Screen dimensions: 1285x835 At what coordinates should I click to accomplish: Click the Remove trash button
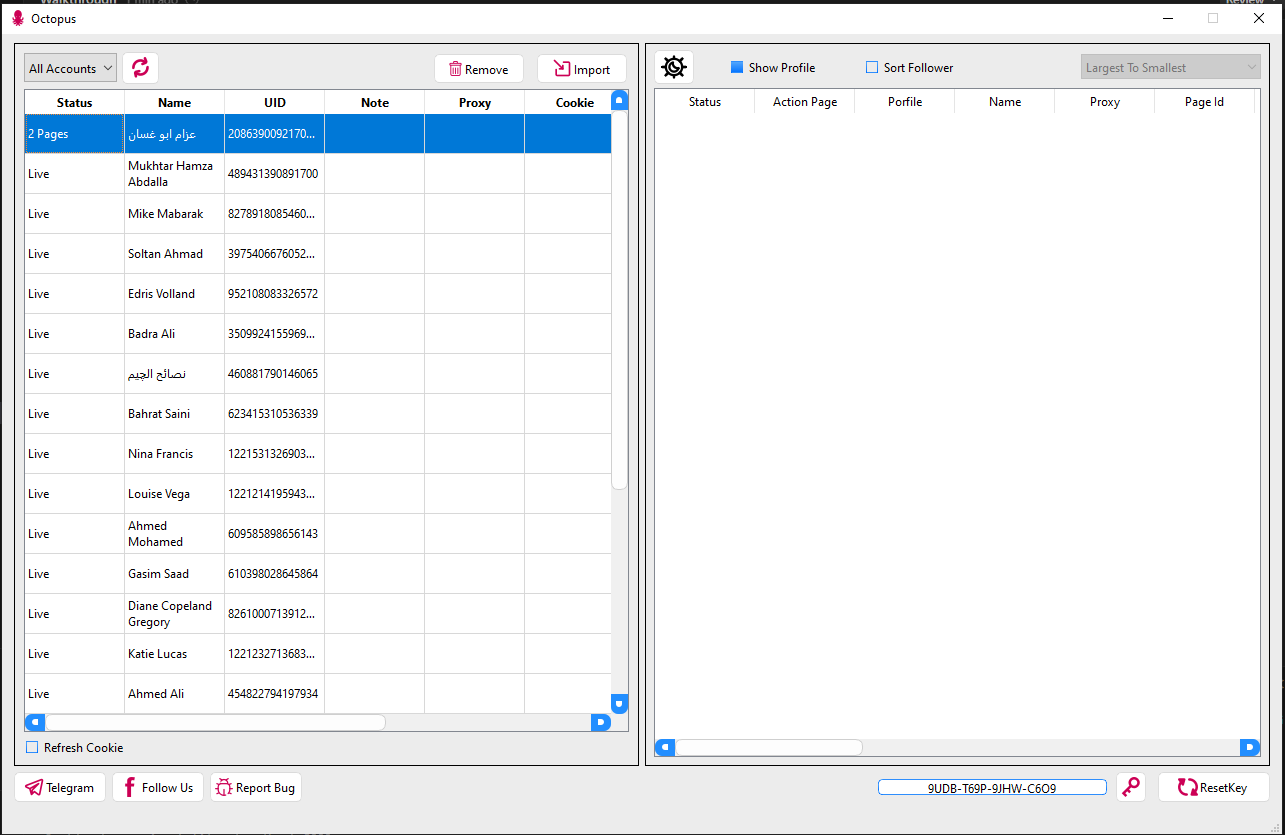pos(479,69)
